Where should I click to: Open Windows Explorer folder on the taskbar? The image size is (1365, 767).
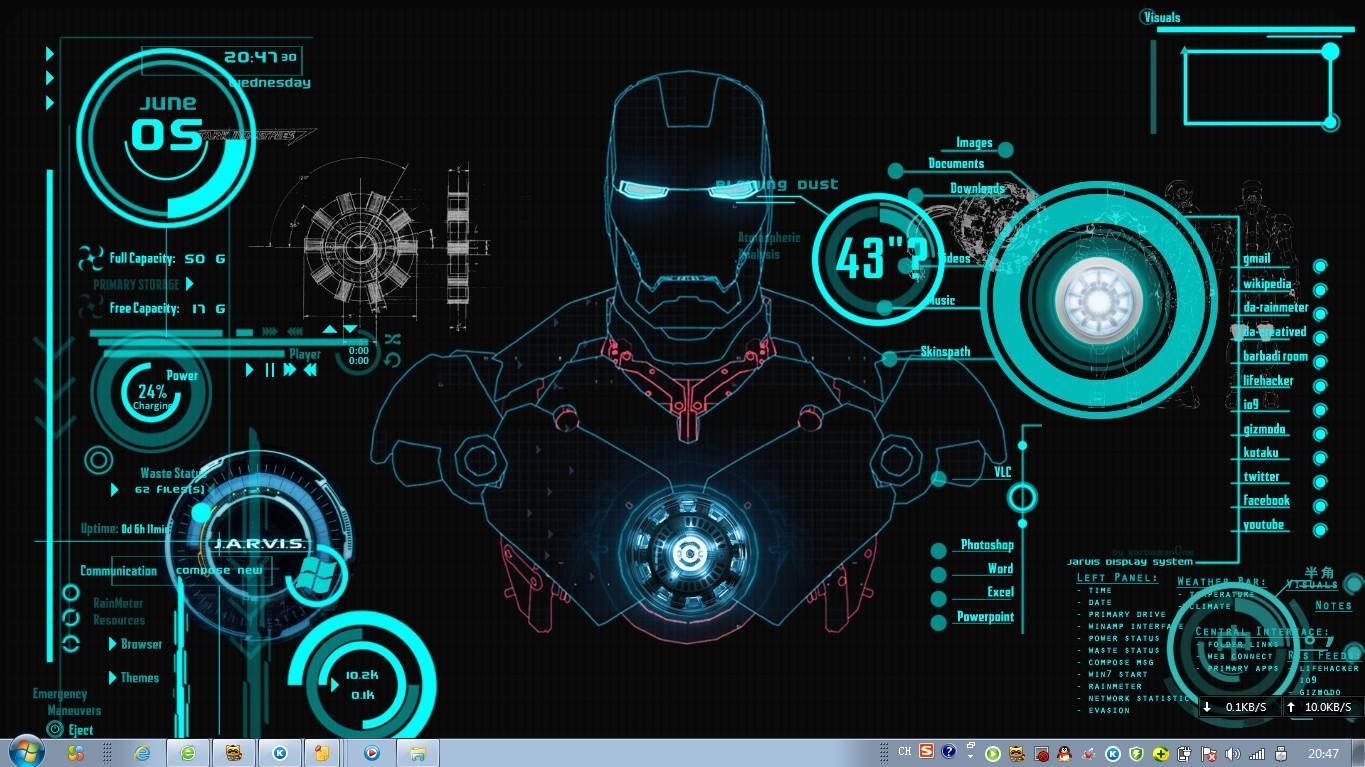[x=417, y=753]
